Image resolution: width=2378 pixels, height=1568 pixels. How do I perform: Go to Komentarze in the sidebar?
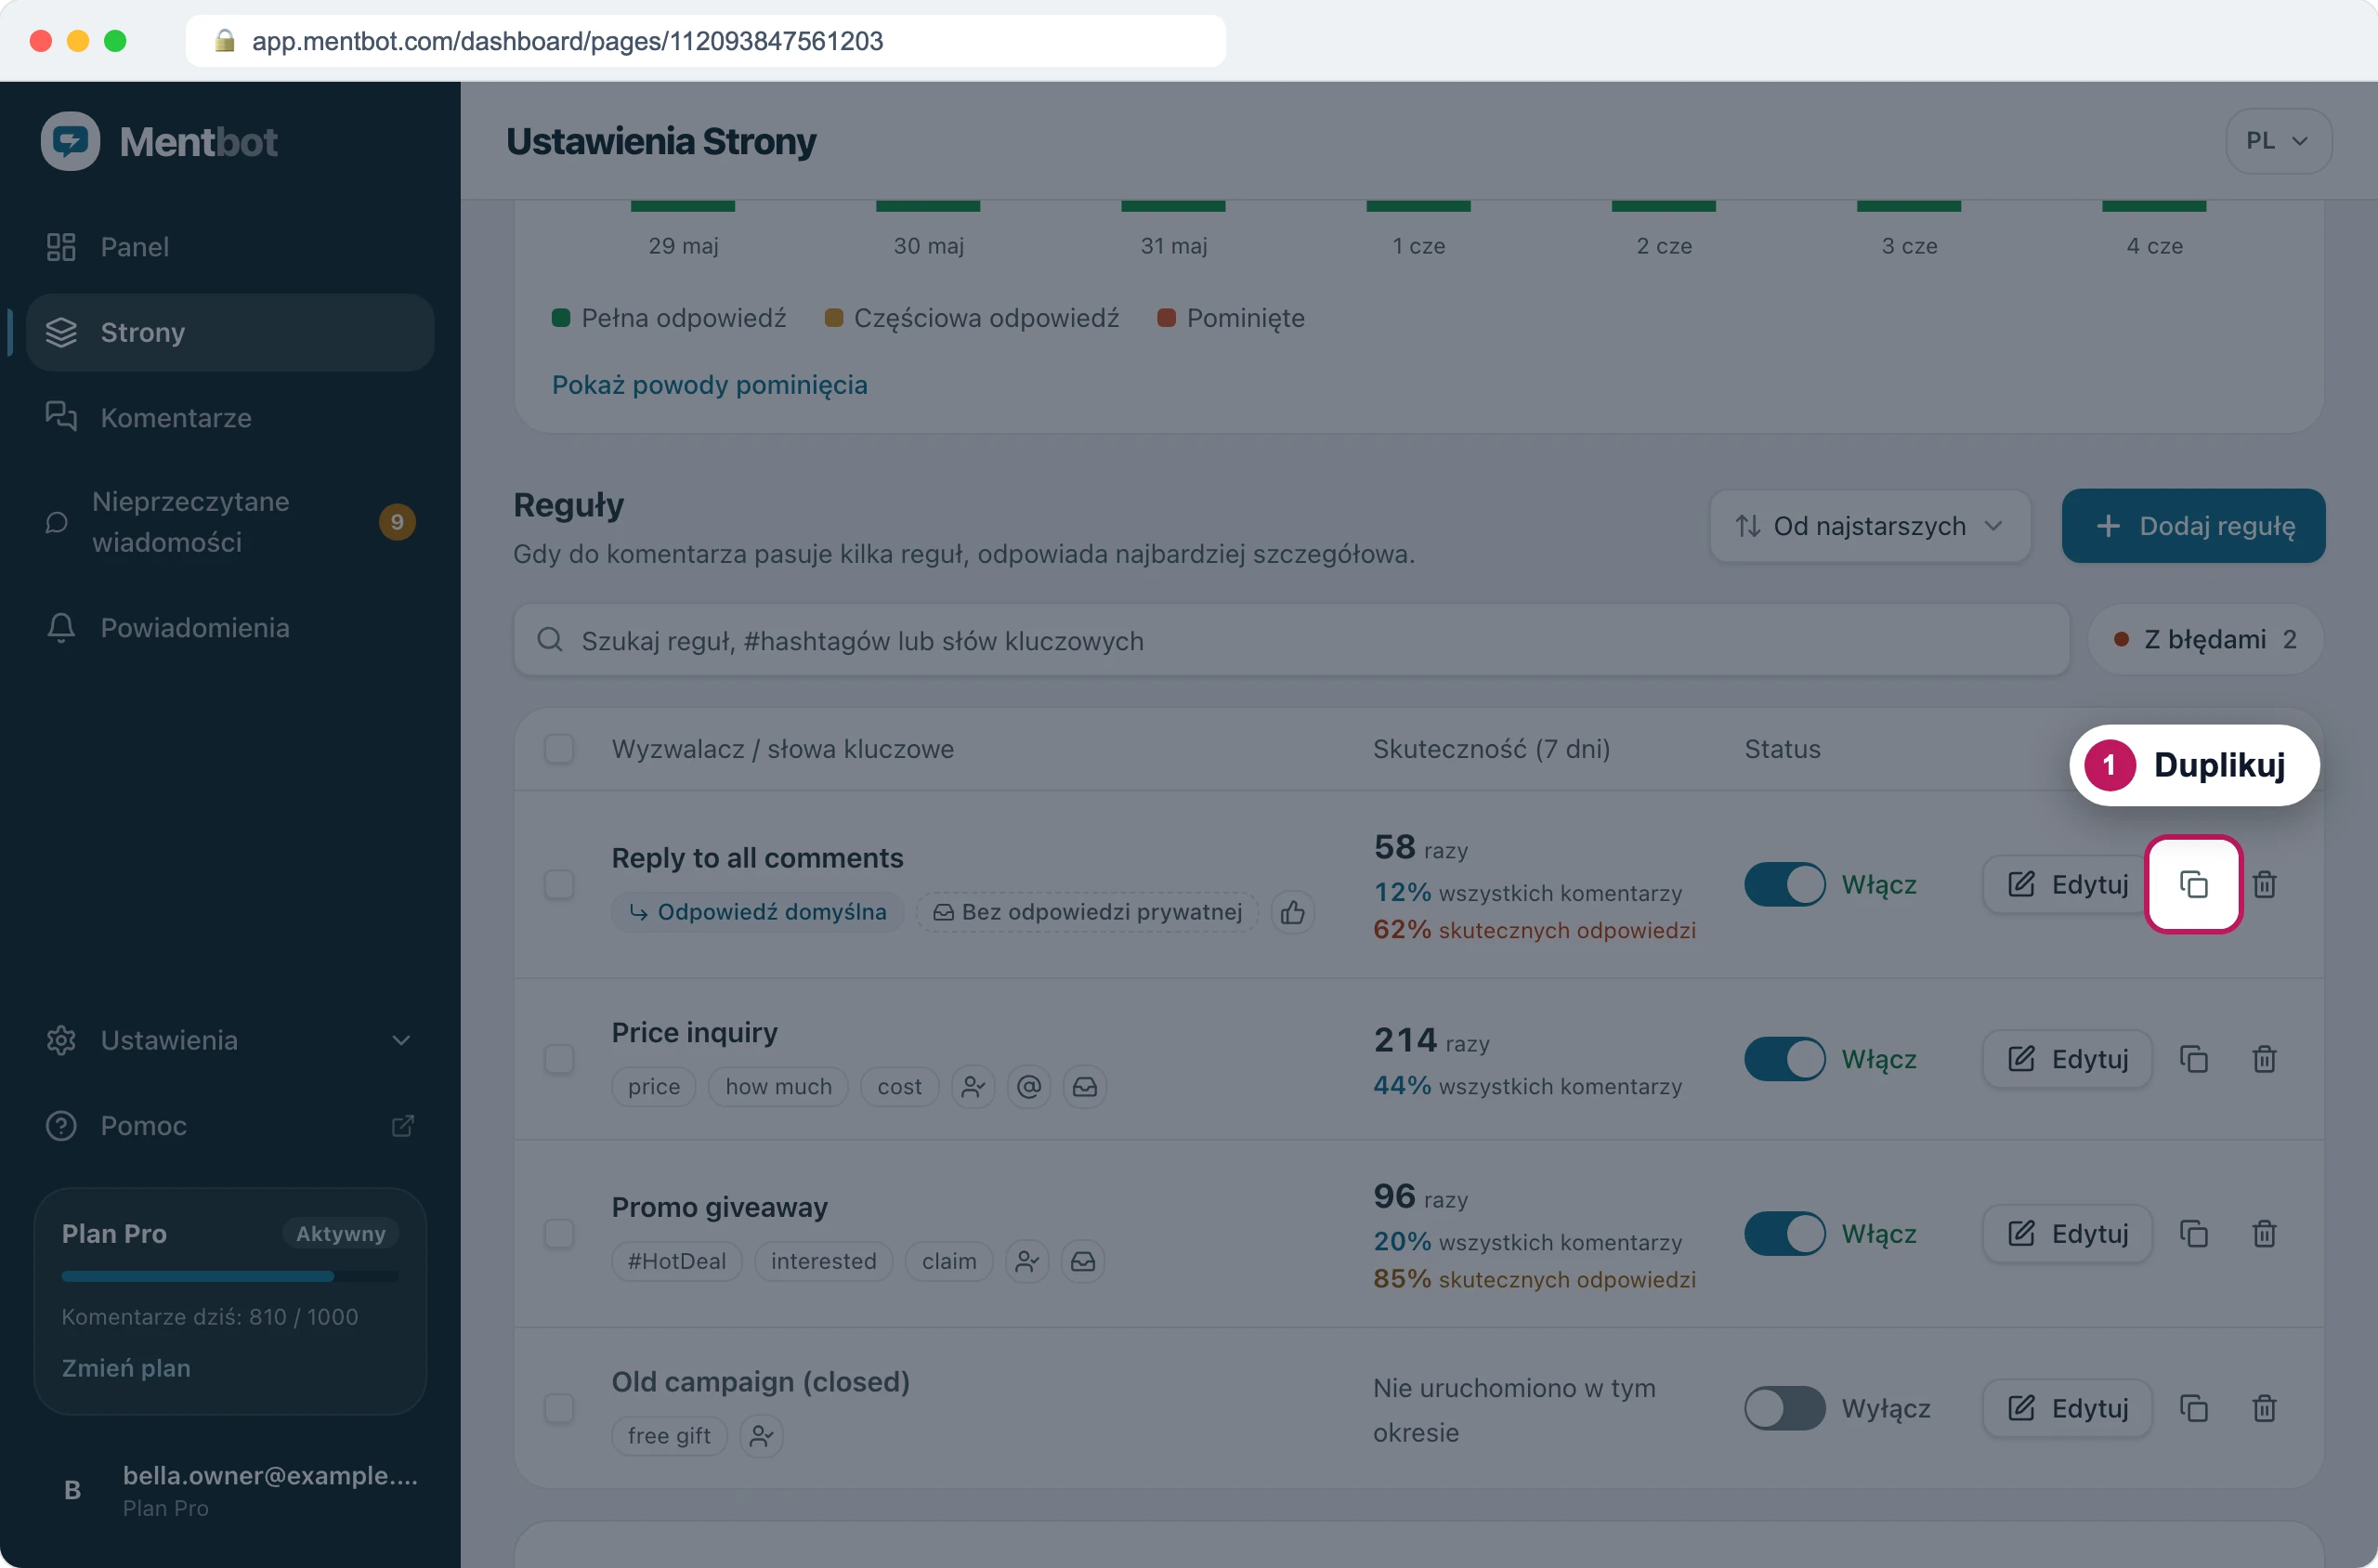[230, 417]
